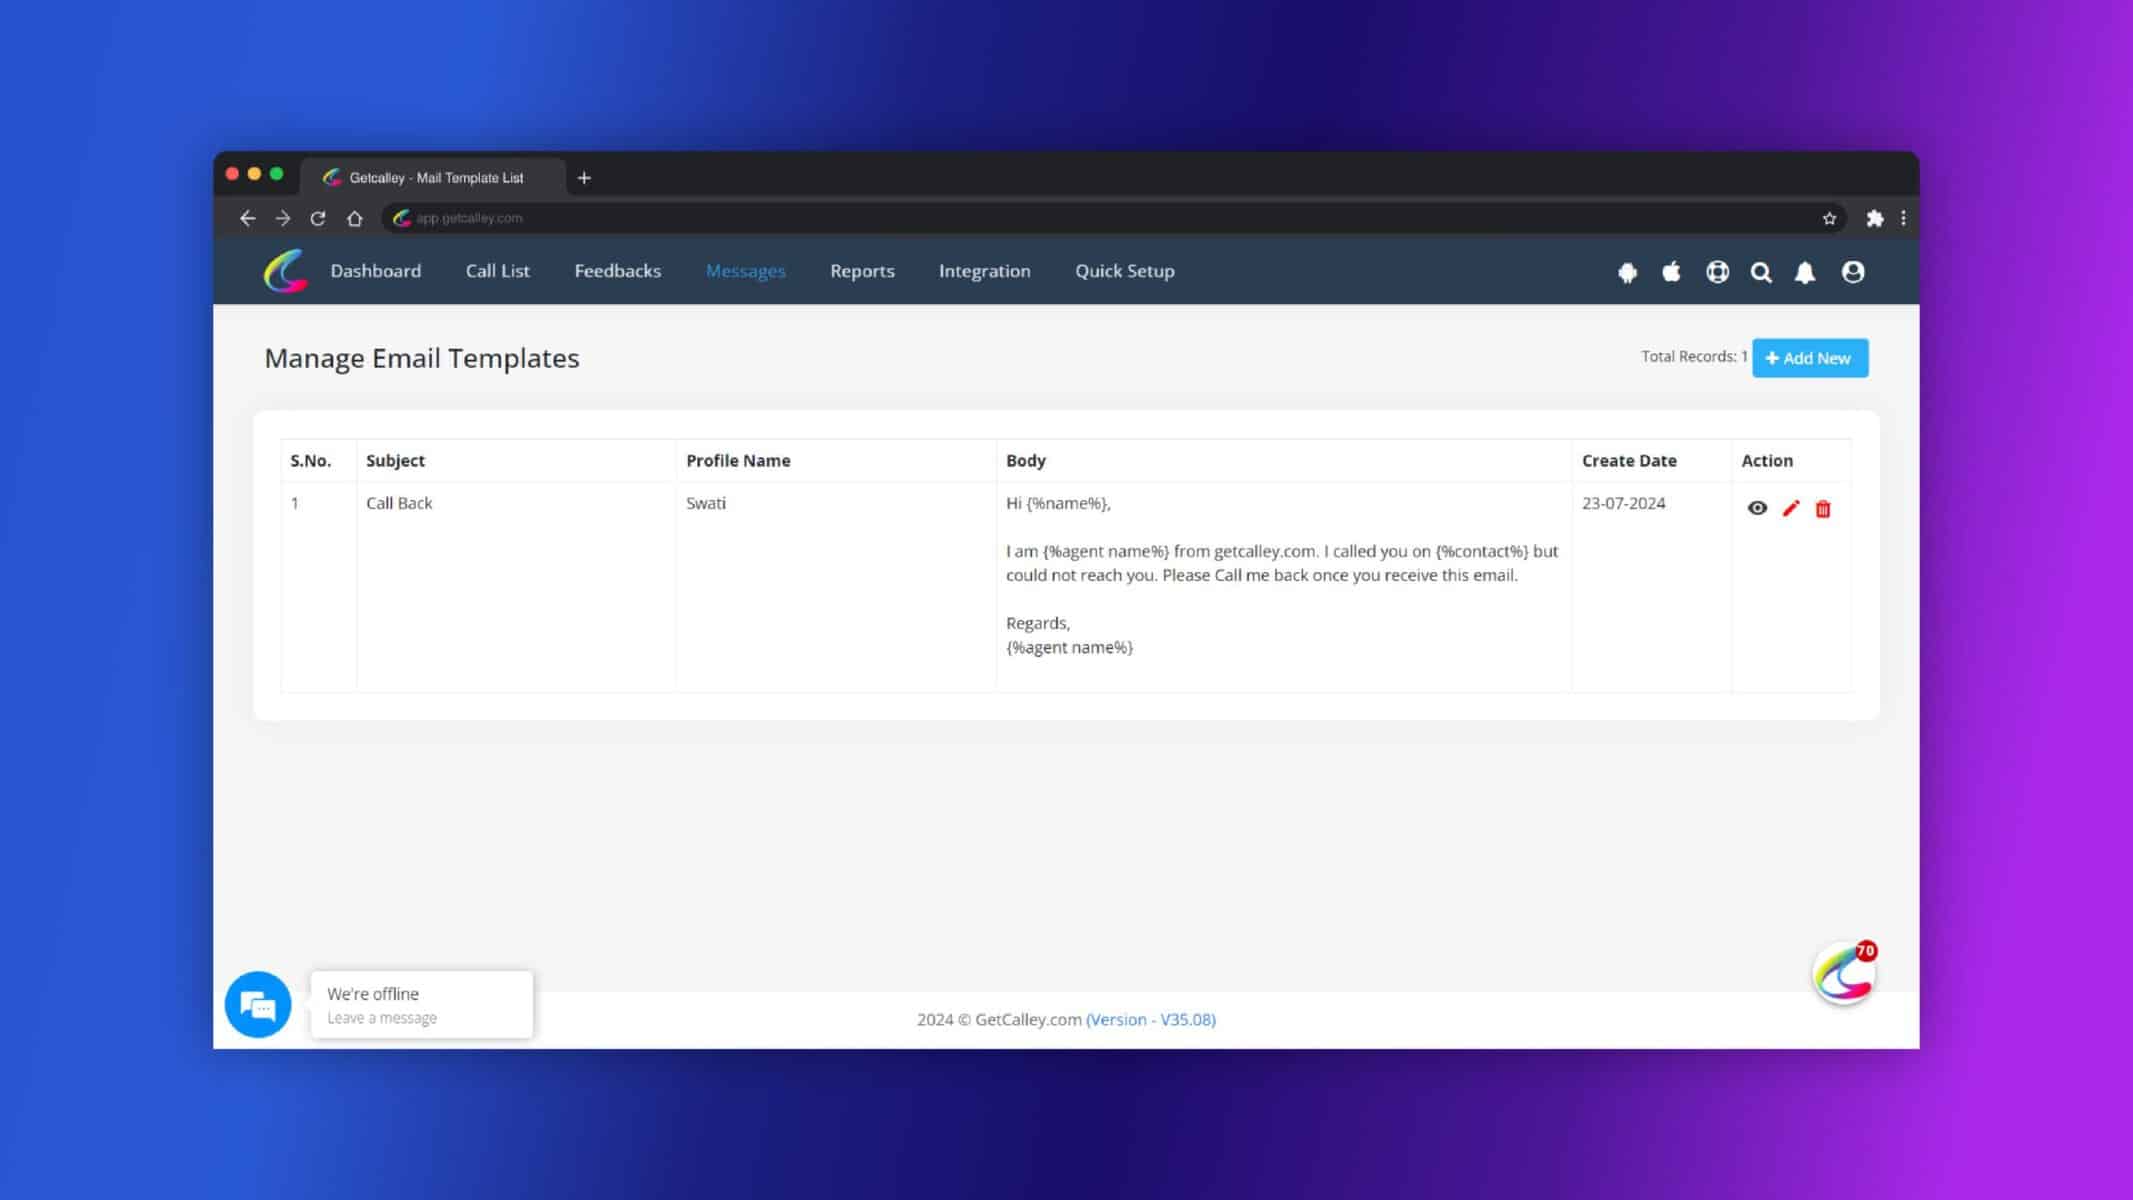Select the Reports tab
Viewport: 2133px width, 1200px height.
click(x=861, y=270)
